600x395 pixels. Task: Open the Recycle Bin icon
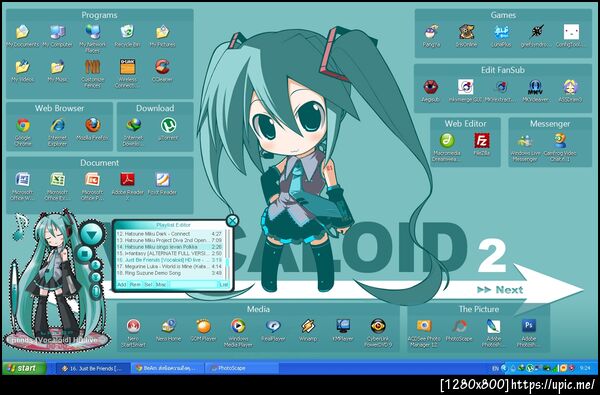pyautogui.click(x=127, y=32)
